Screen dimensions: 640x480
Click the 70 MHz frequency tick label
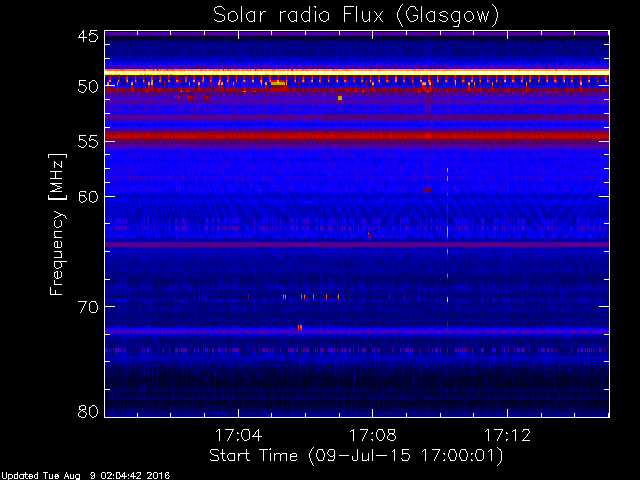[88, 307]
